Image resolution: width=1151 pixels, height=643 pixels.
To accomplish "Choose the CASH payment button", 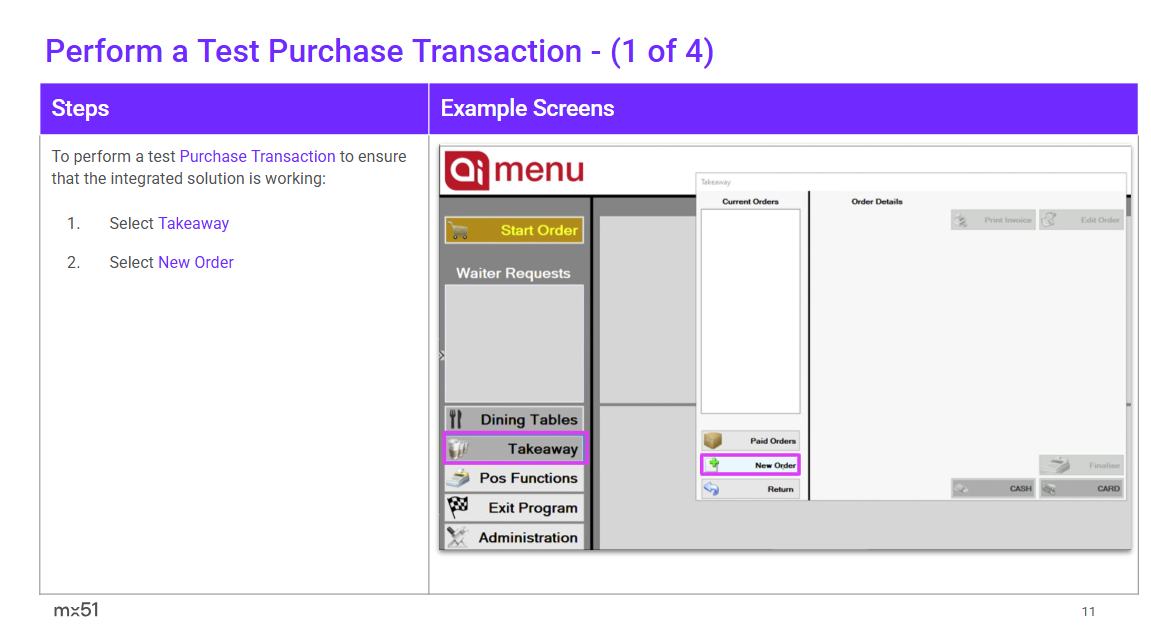I will pyautogui.click(x=993, y=489).
